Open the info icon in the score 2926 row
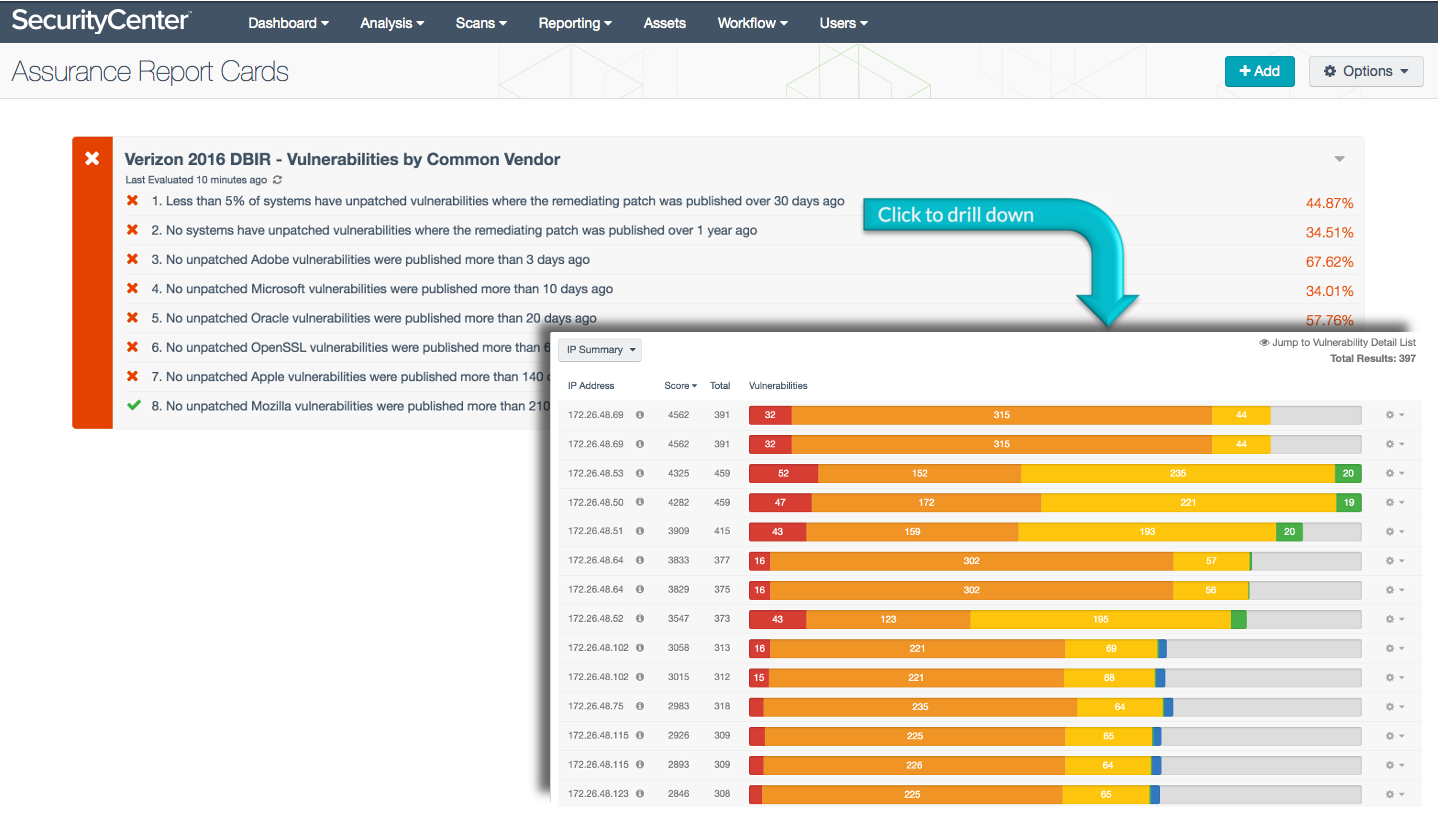Screen dimensions: 1440x820 pyautogui.click(x=640, y=735)
